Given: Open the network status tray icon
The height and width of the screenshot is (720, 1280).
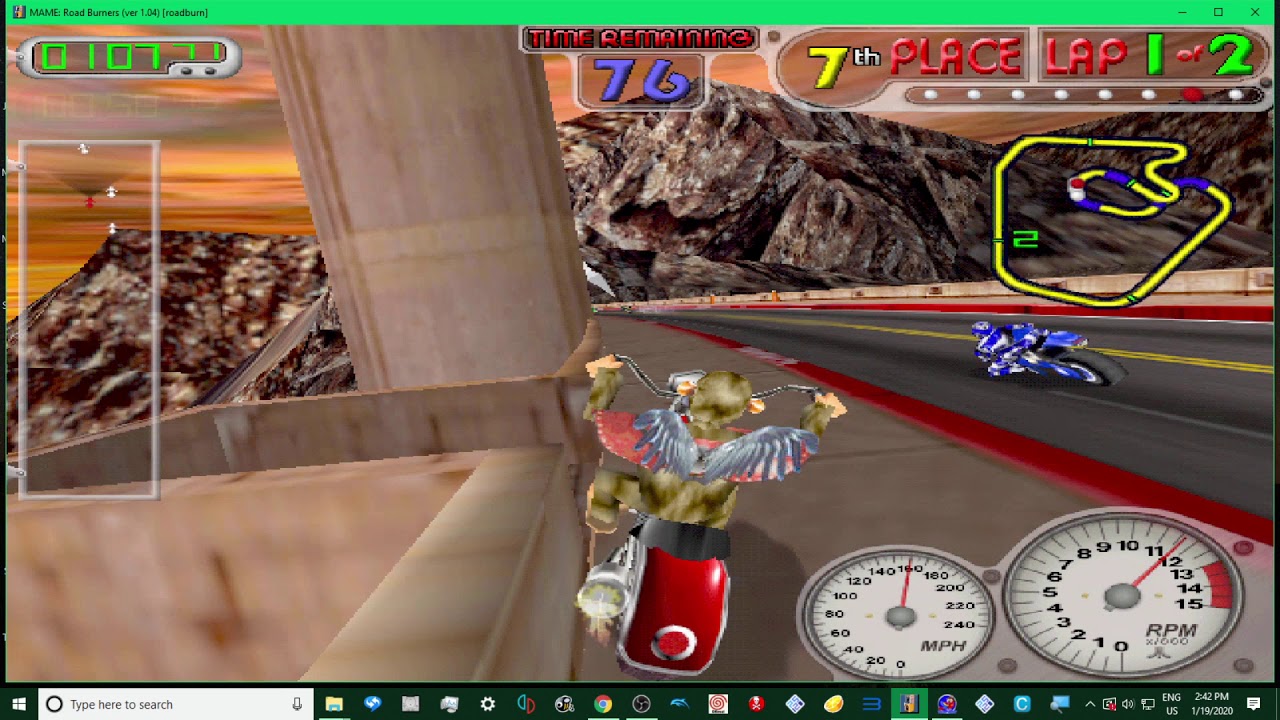Looking at the screenshot, I should pos(1147,704).
